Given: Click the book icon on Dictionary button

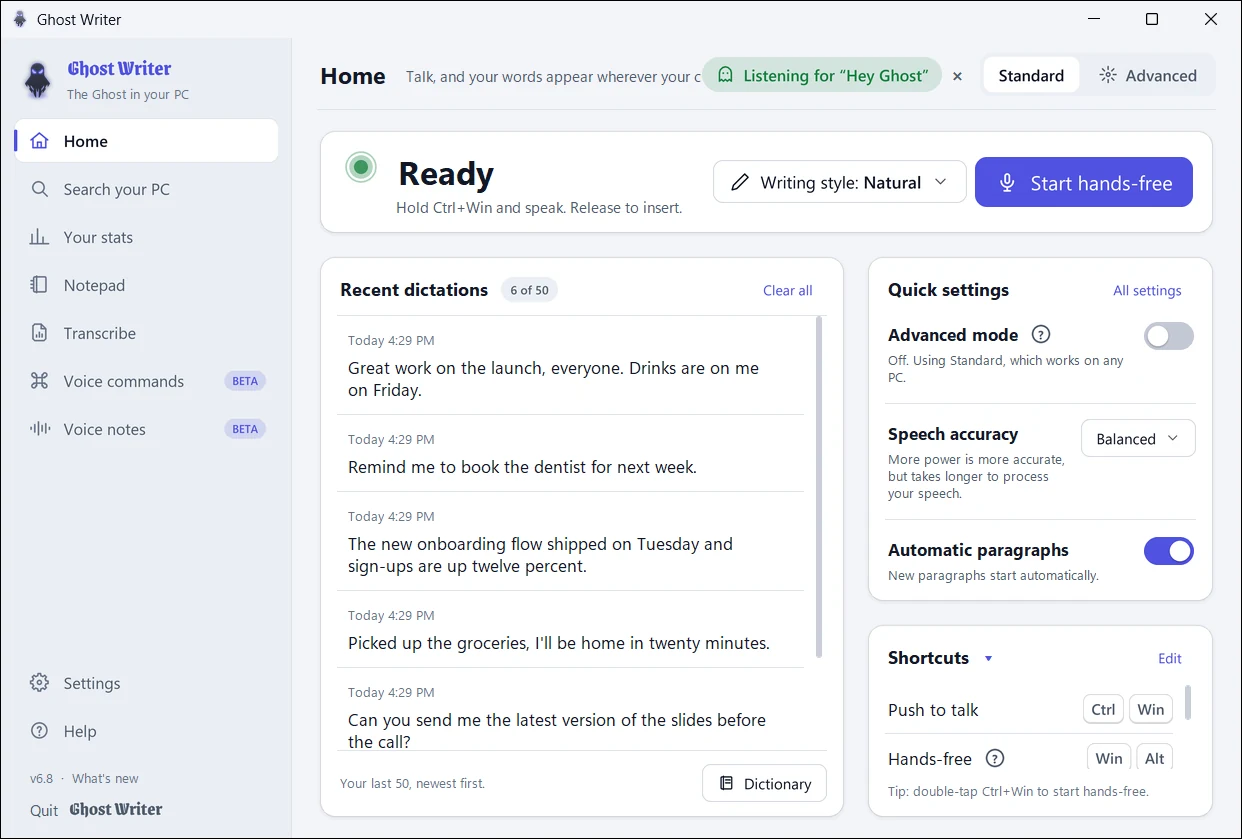Looking at the screenshot, I should pos(727,784).
